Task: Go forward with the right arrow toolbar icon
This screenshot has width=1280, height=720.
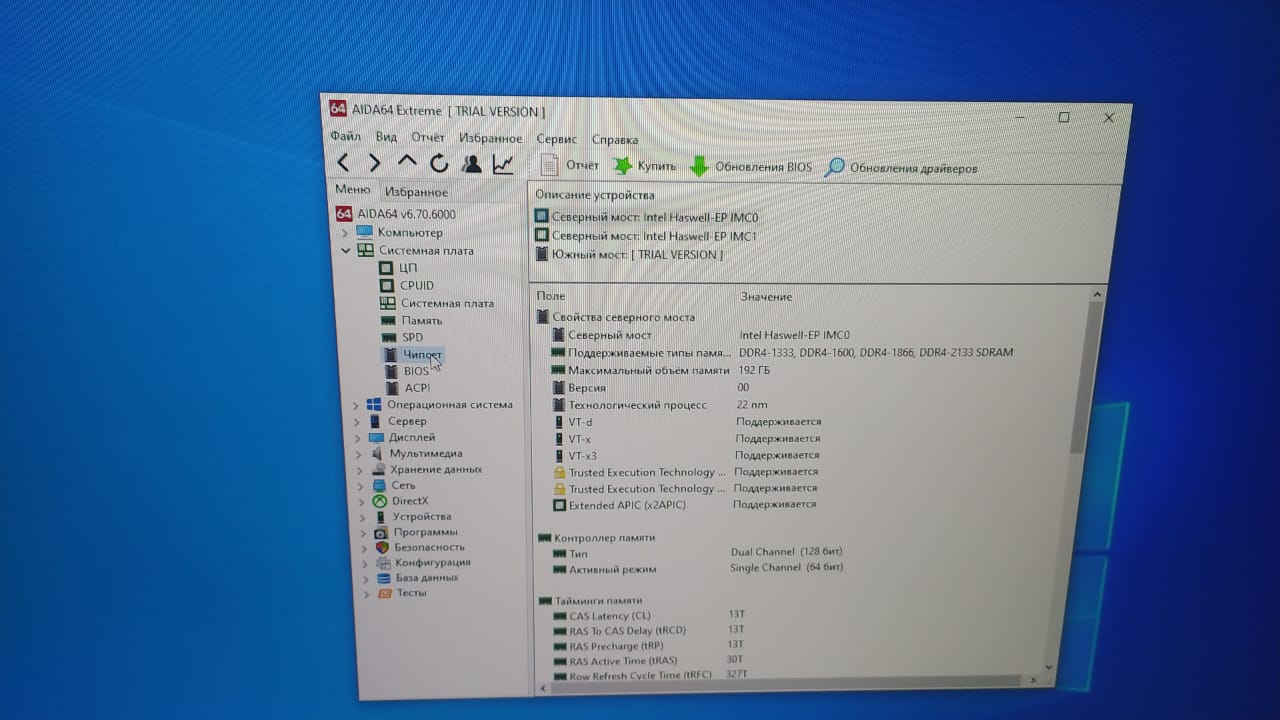Action: tap(374, 162)
